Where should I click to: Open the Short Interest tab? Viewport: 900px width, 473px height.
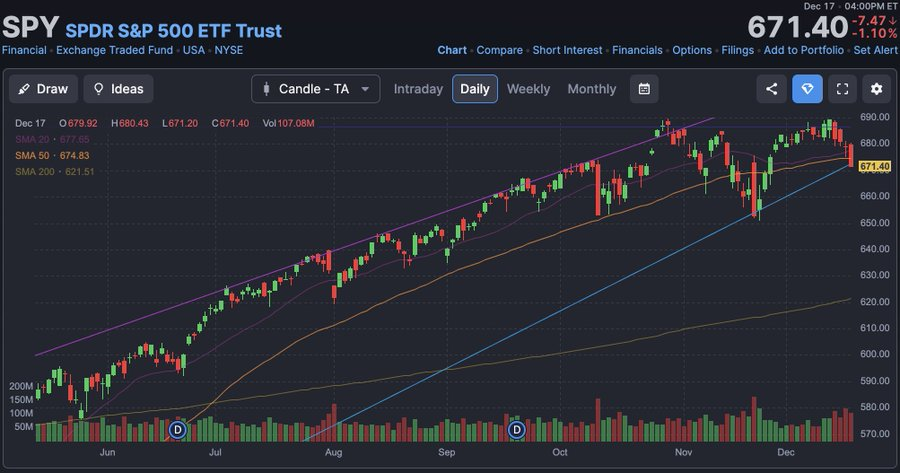pos(567,50)
